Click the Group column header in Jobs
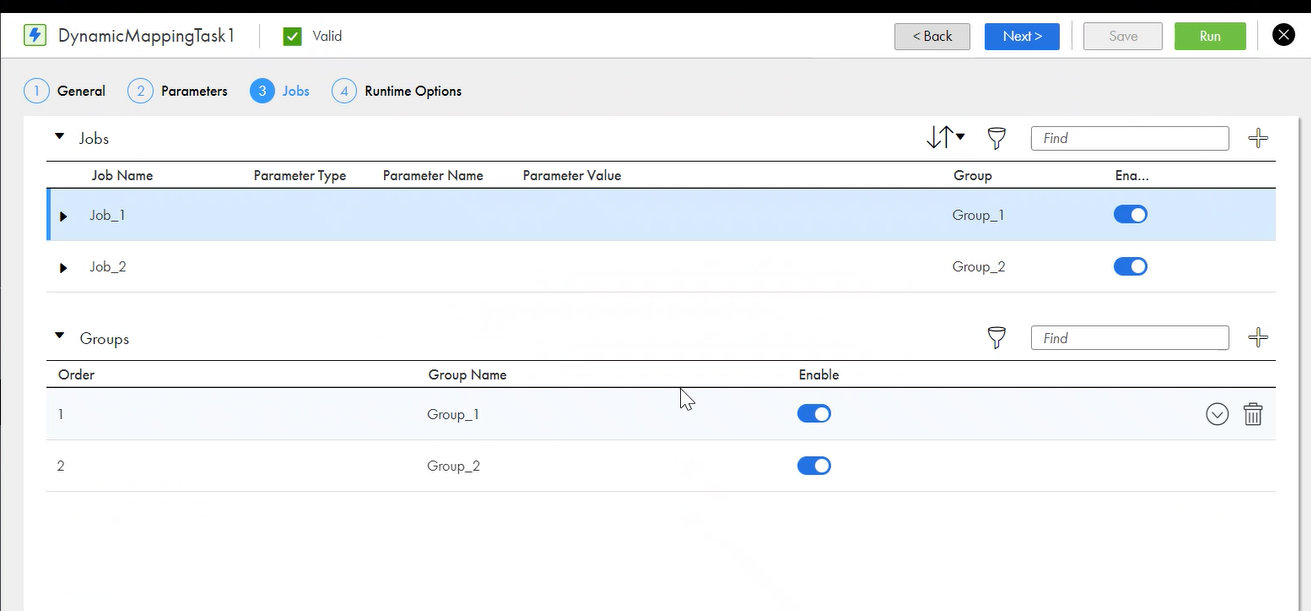1311x611 pixels. 972,175
